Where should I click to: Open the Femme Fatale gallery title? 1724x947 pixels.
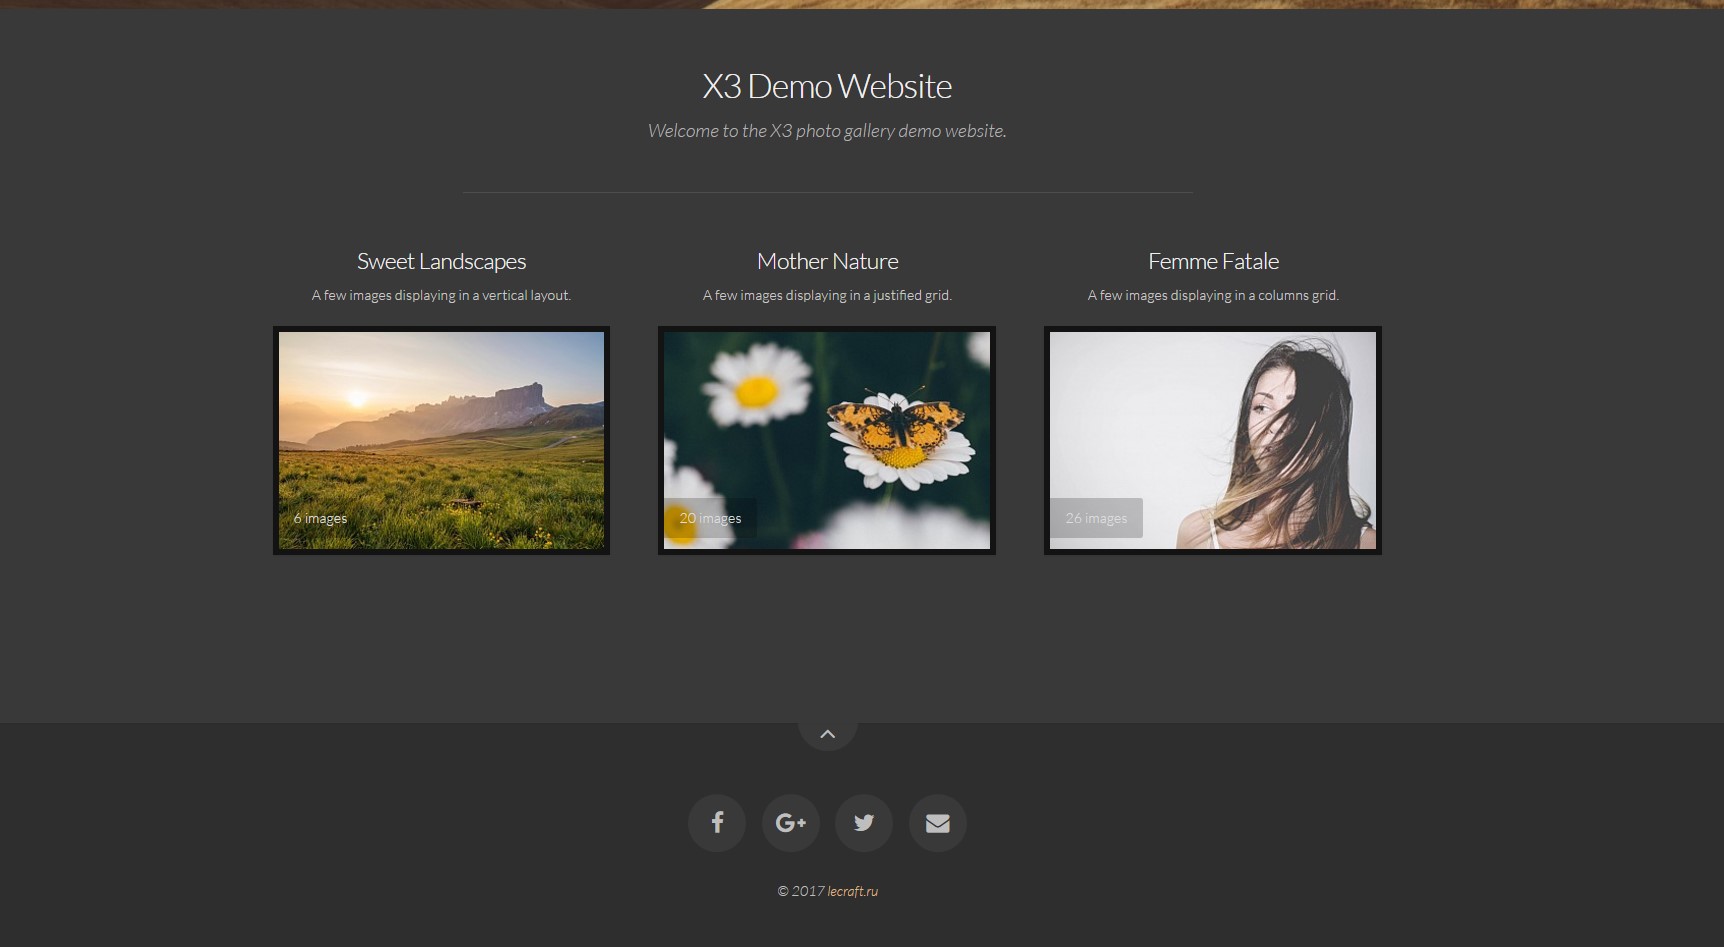(1213, 261)
